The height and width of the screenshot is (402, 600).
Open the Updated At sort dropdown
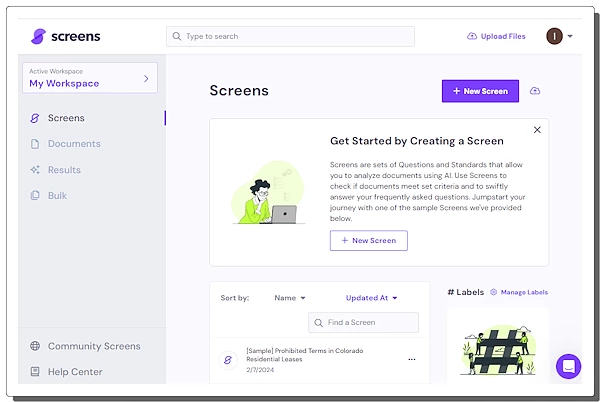click(x=371, y=298)
